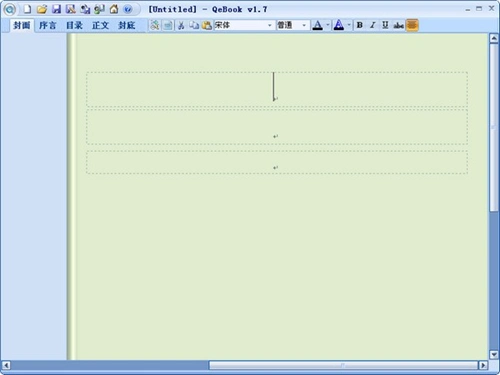The image size is (500, 375).
Task: Click the round QeBook application button
Action: click(x=9, y=9)
